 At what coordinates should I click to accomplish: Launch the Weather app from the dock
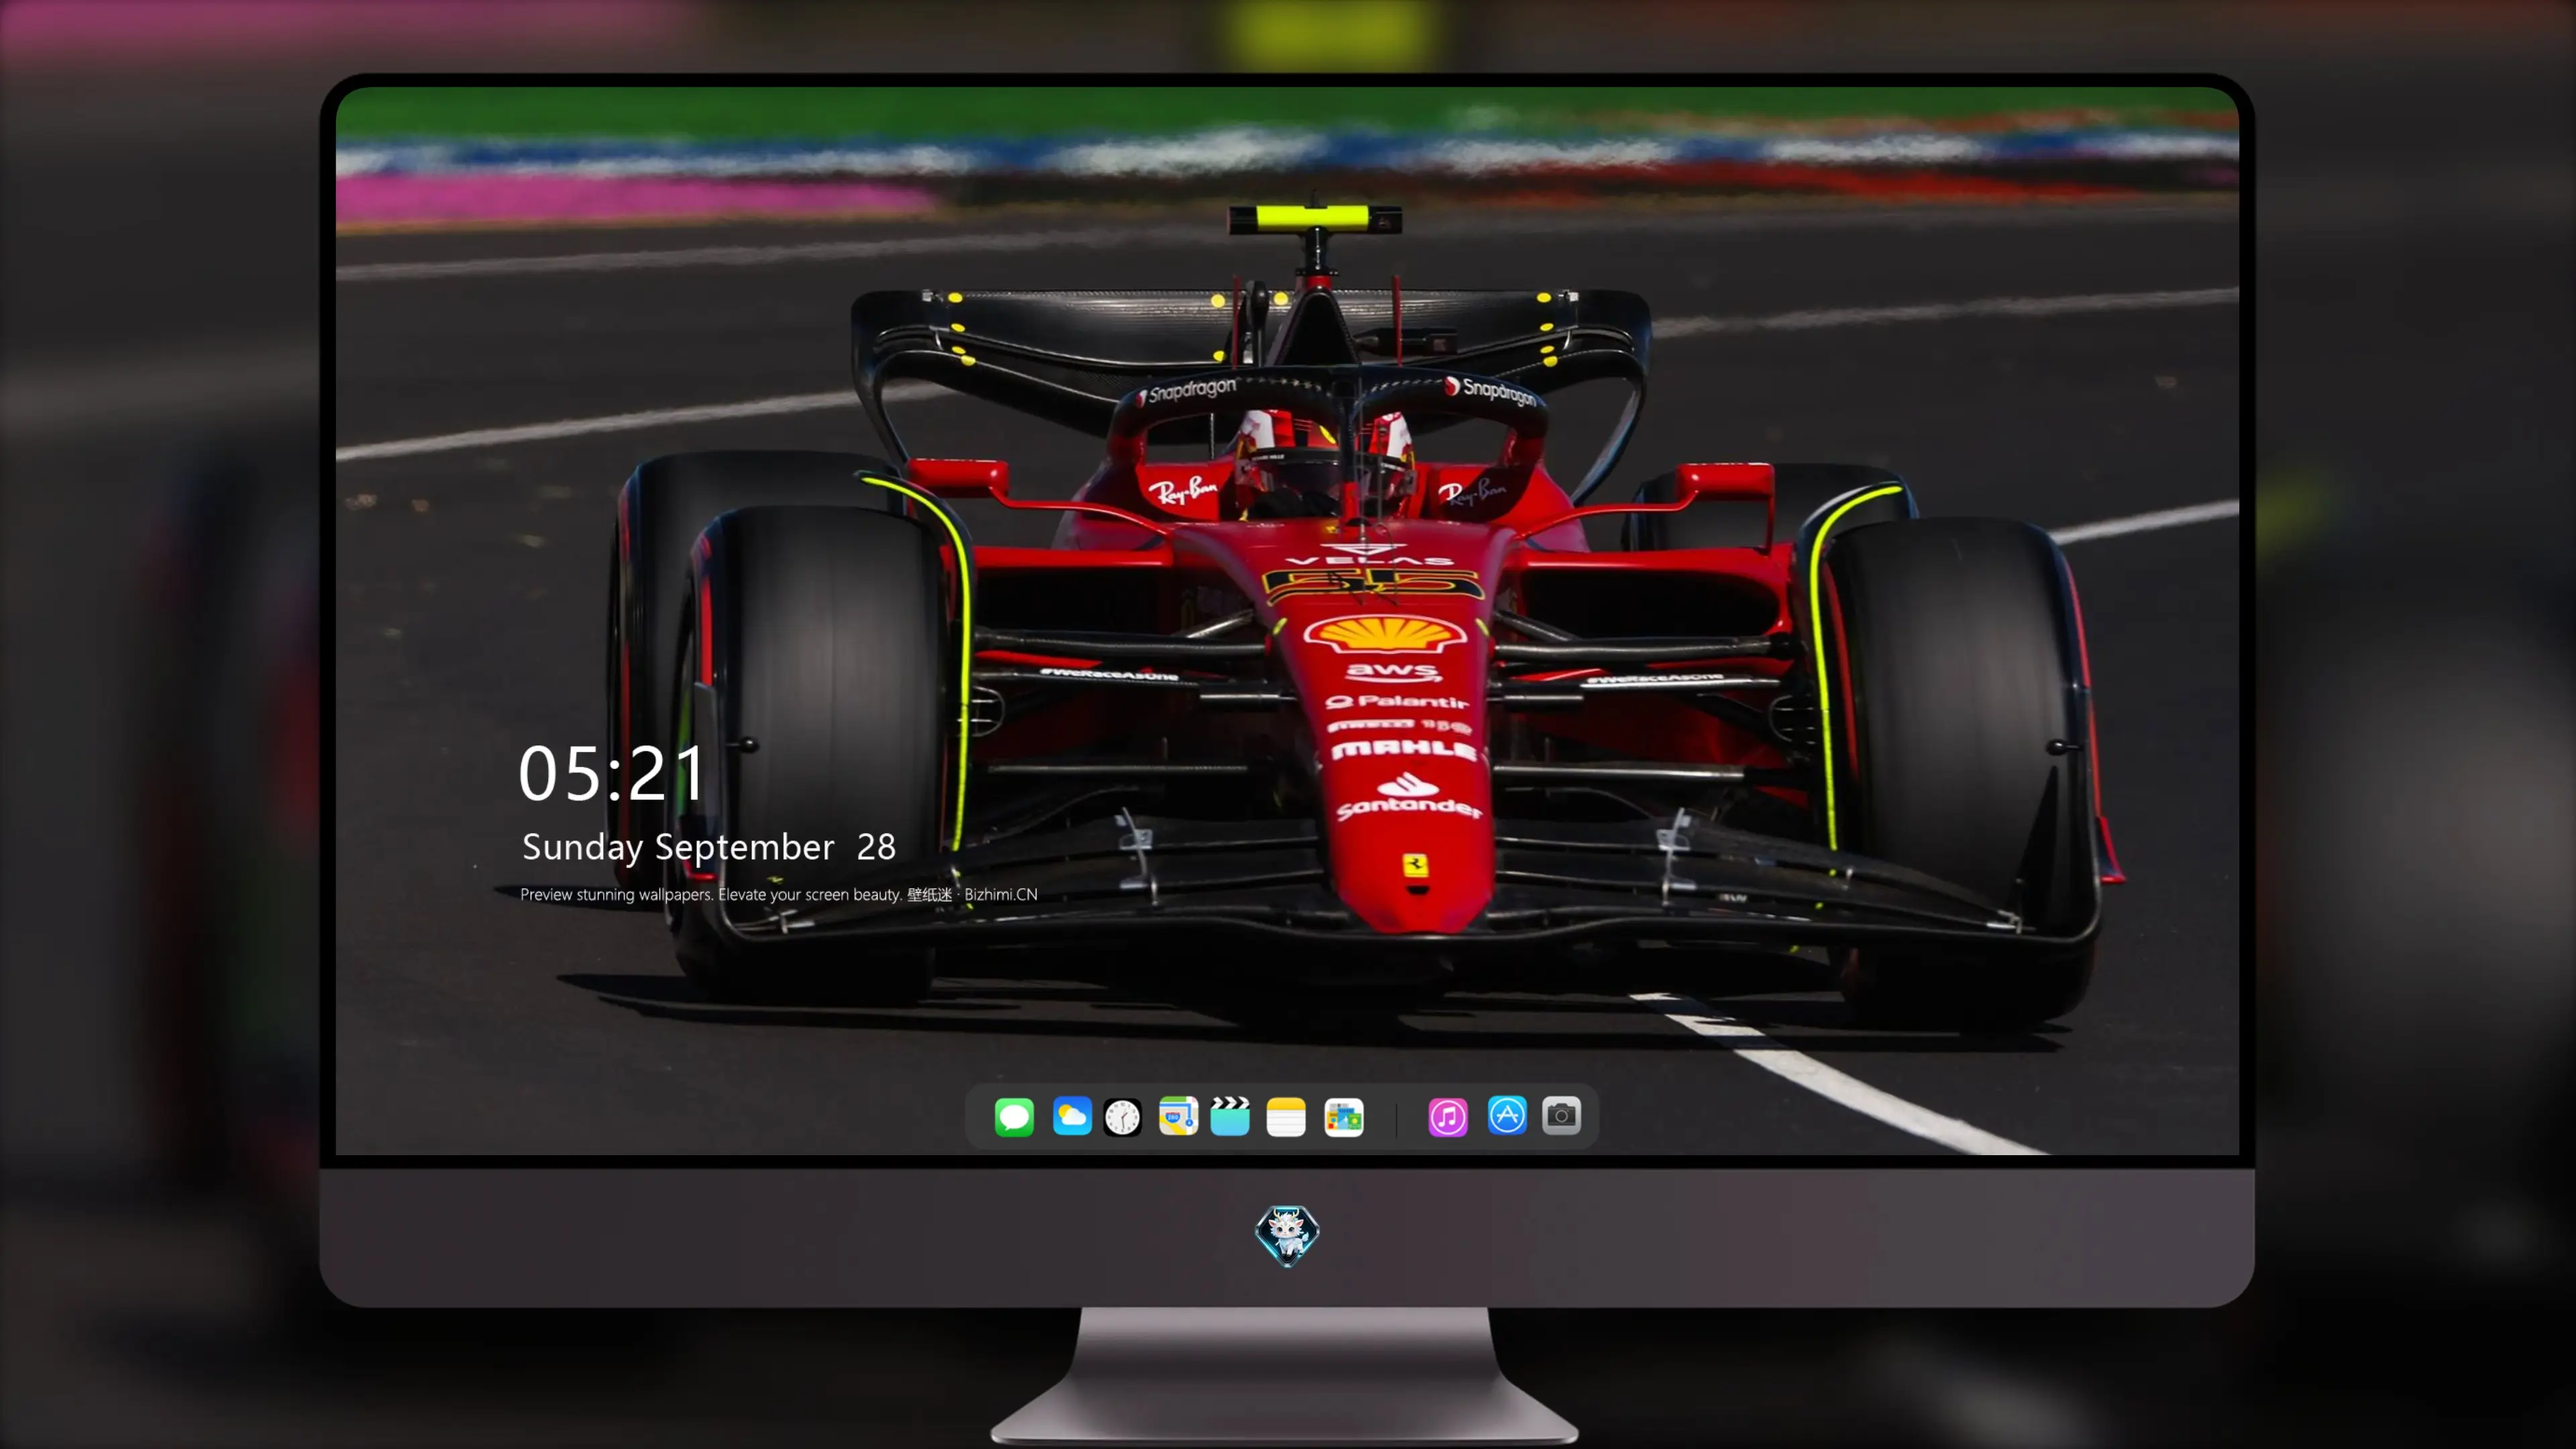click(1072, 1117)
